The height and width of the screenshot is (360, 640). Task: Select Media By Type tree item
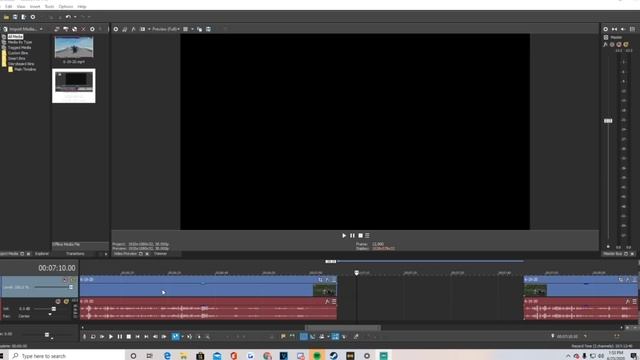point(20,42)
